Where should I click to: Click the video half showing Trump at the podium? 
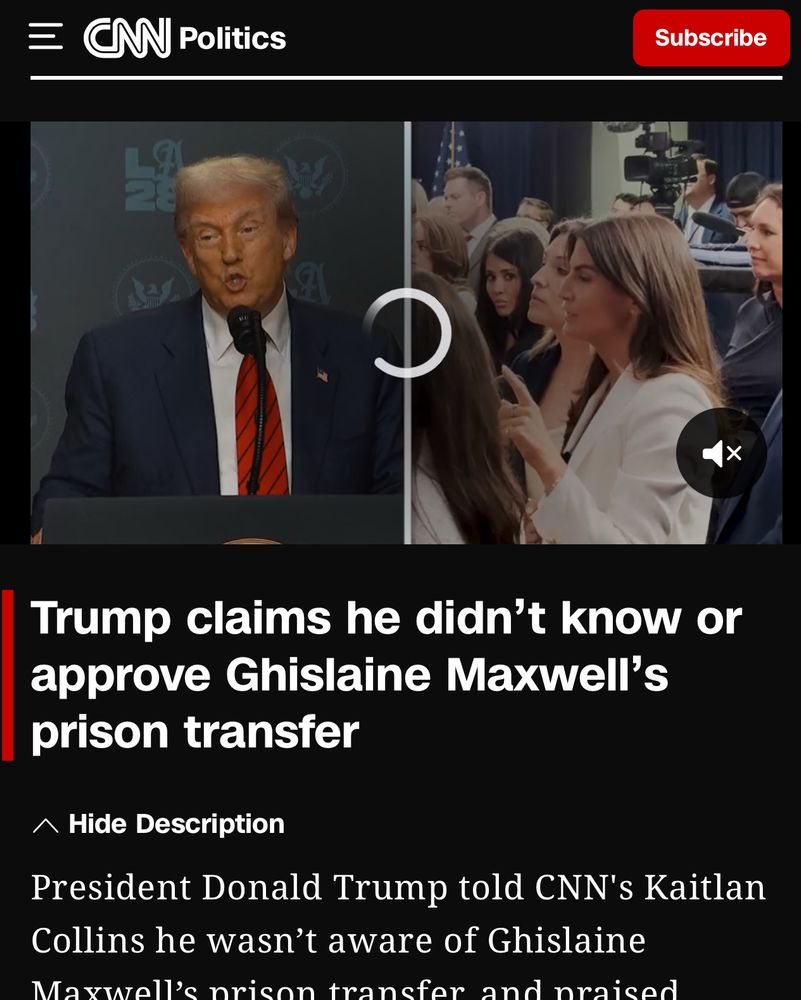click(217, 333)
